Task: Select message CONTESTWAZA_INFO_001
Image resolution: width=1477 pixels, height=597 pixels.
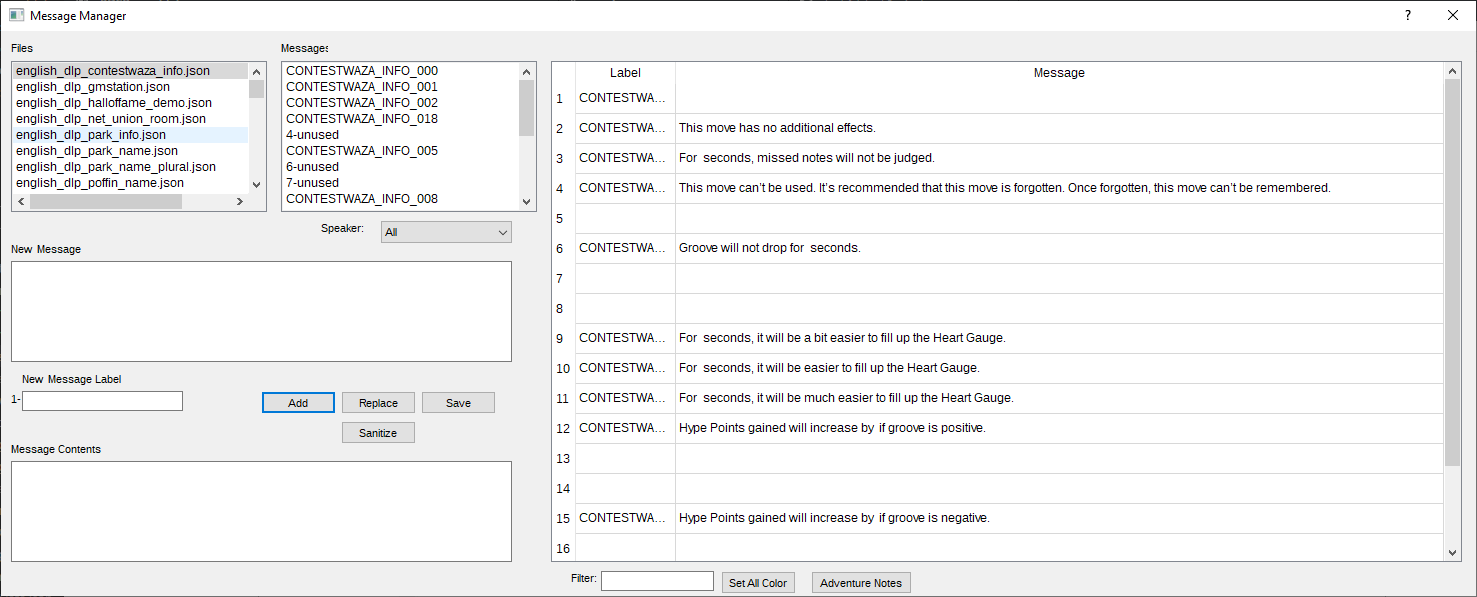Action: click(x=401, y=87)
